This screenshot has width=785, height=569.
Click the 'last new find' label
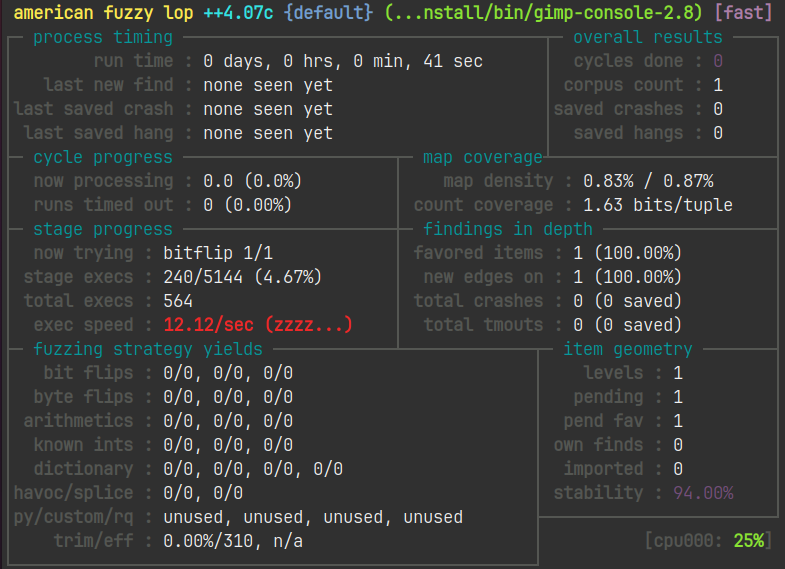[108, 85]
